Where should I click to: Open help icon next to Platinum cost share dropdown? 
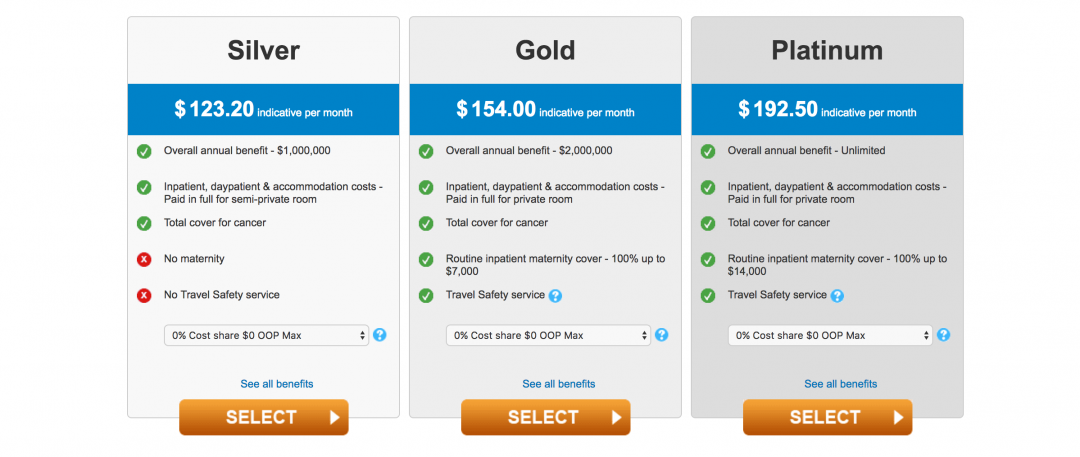pos(944,335)
